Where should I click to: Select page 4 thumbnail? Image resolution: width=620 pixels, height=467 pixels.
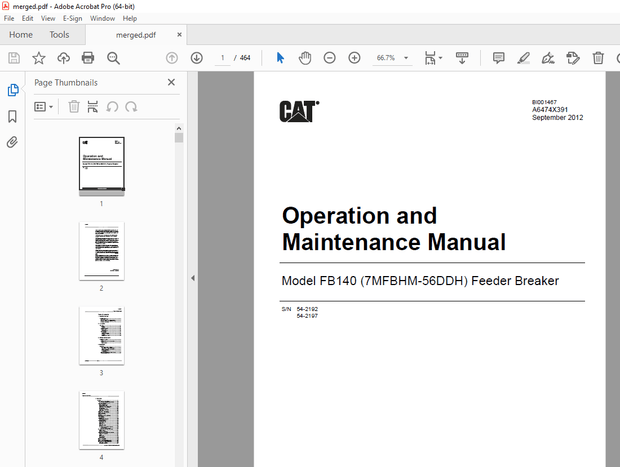(102, 420)
